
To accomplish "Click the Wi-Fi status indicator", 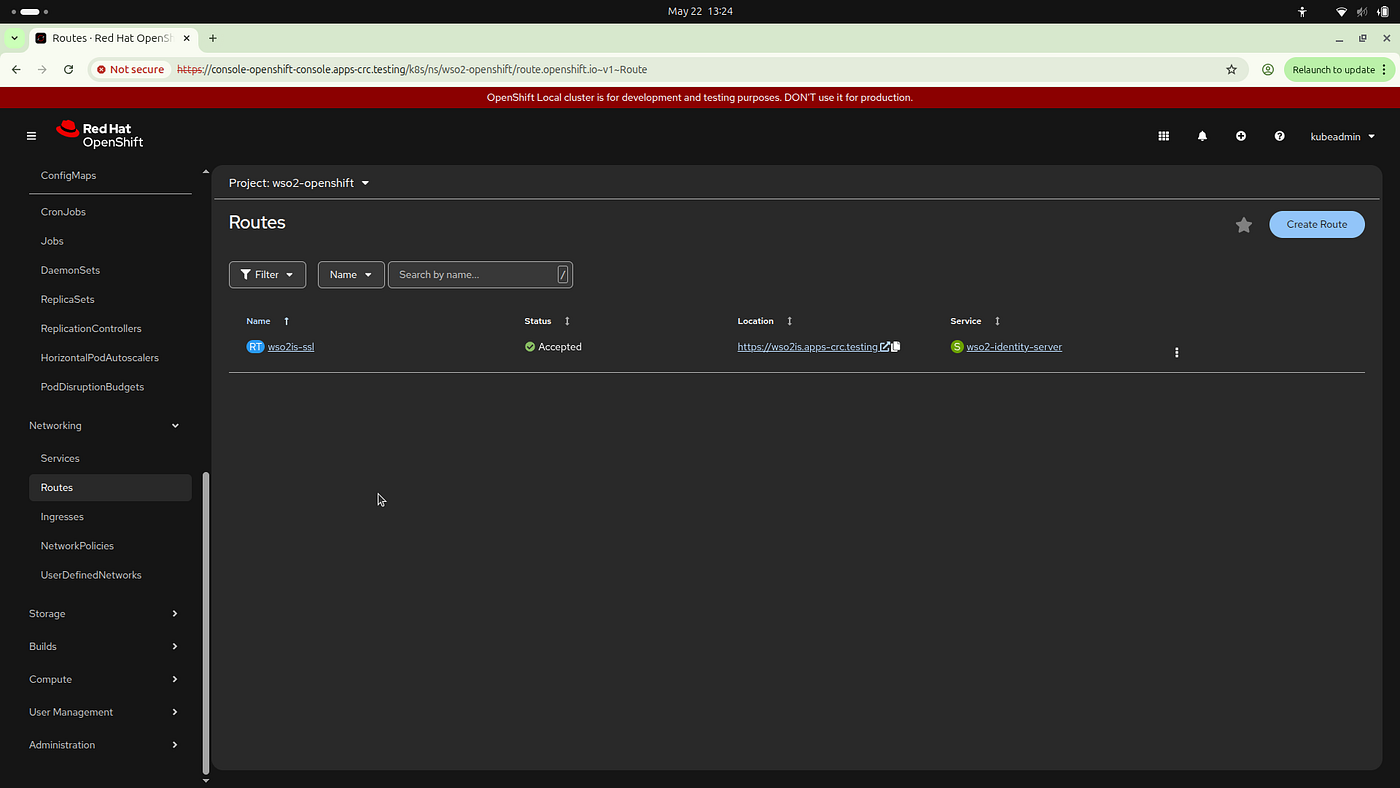I will (x=1342, y=12).
